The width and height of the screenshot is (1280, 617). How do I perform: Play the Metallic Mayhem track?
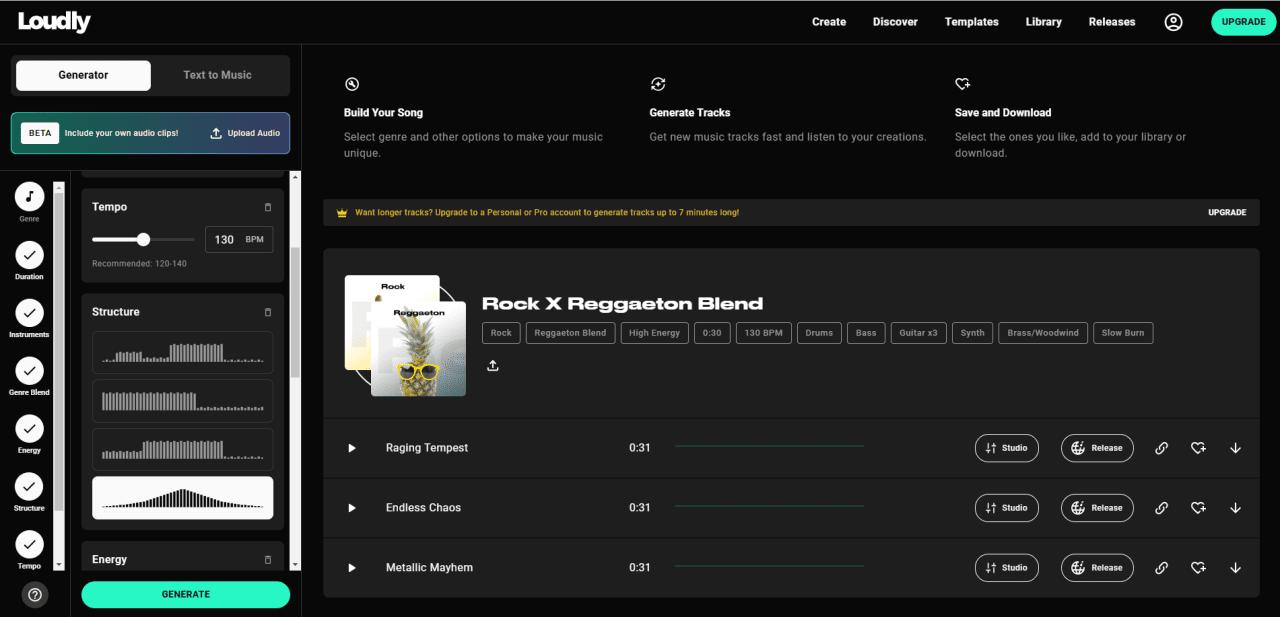pos(352,568)
